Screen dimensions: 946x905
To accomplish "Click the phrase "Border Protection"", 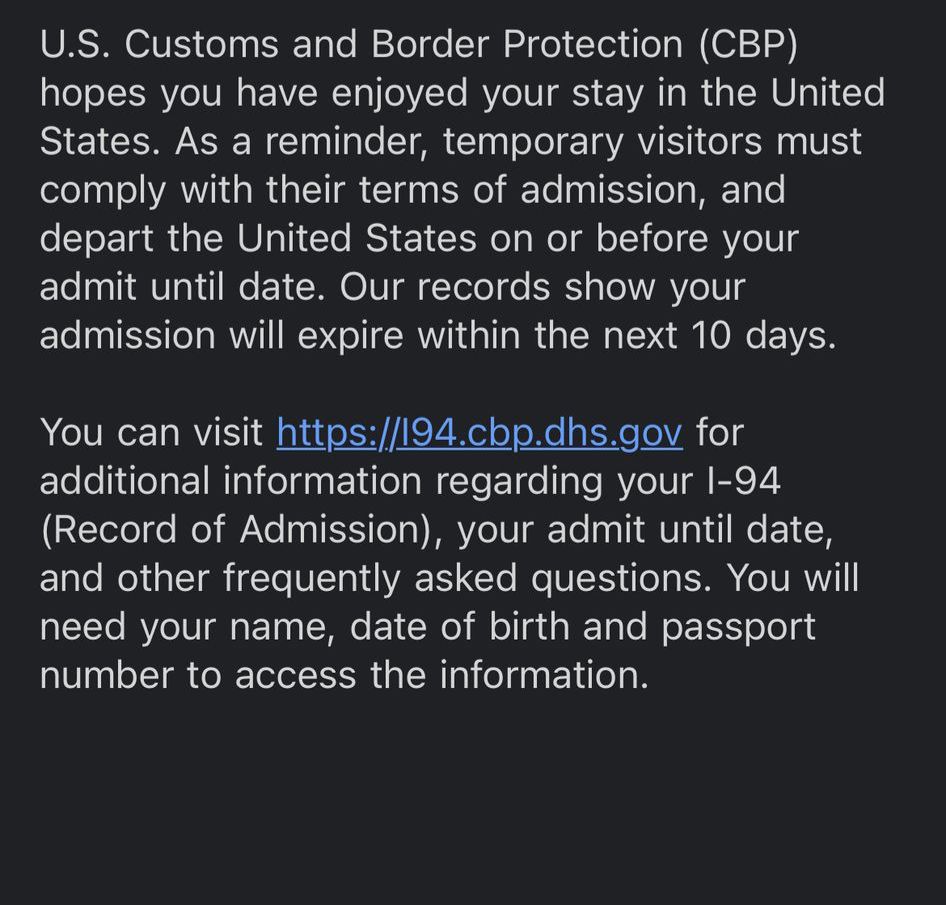I will 527,45.
